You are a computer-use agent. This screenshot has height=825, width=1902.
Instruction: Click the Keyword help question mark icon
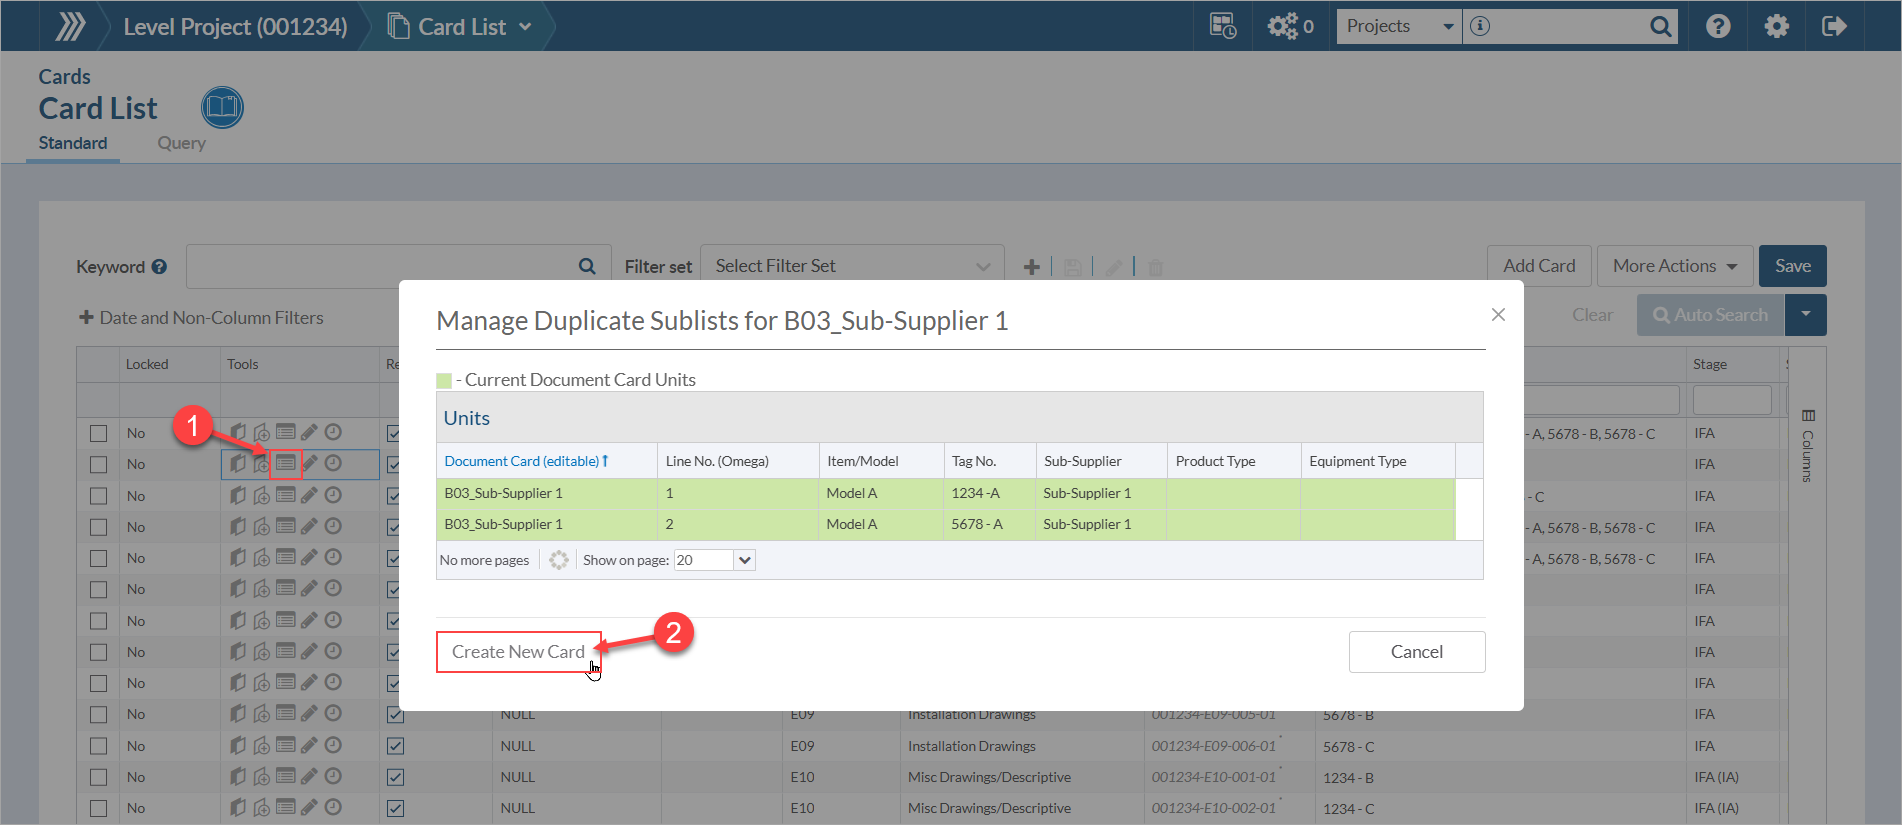pyautogui.click(x=159, y=267)
